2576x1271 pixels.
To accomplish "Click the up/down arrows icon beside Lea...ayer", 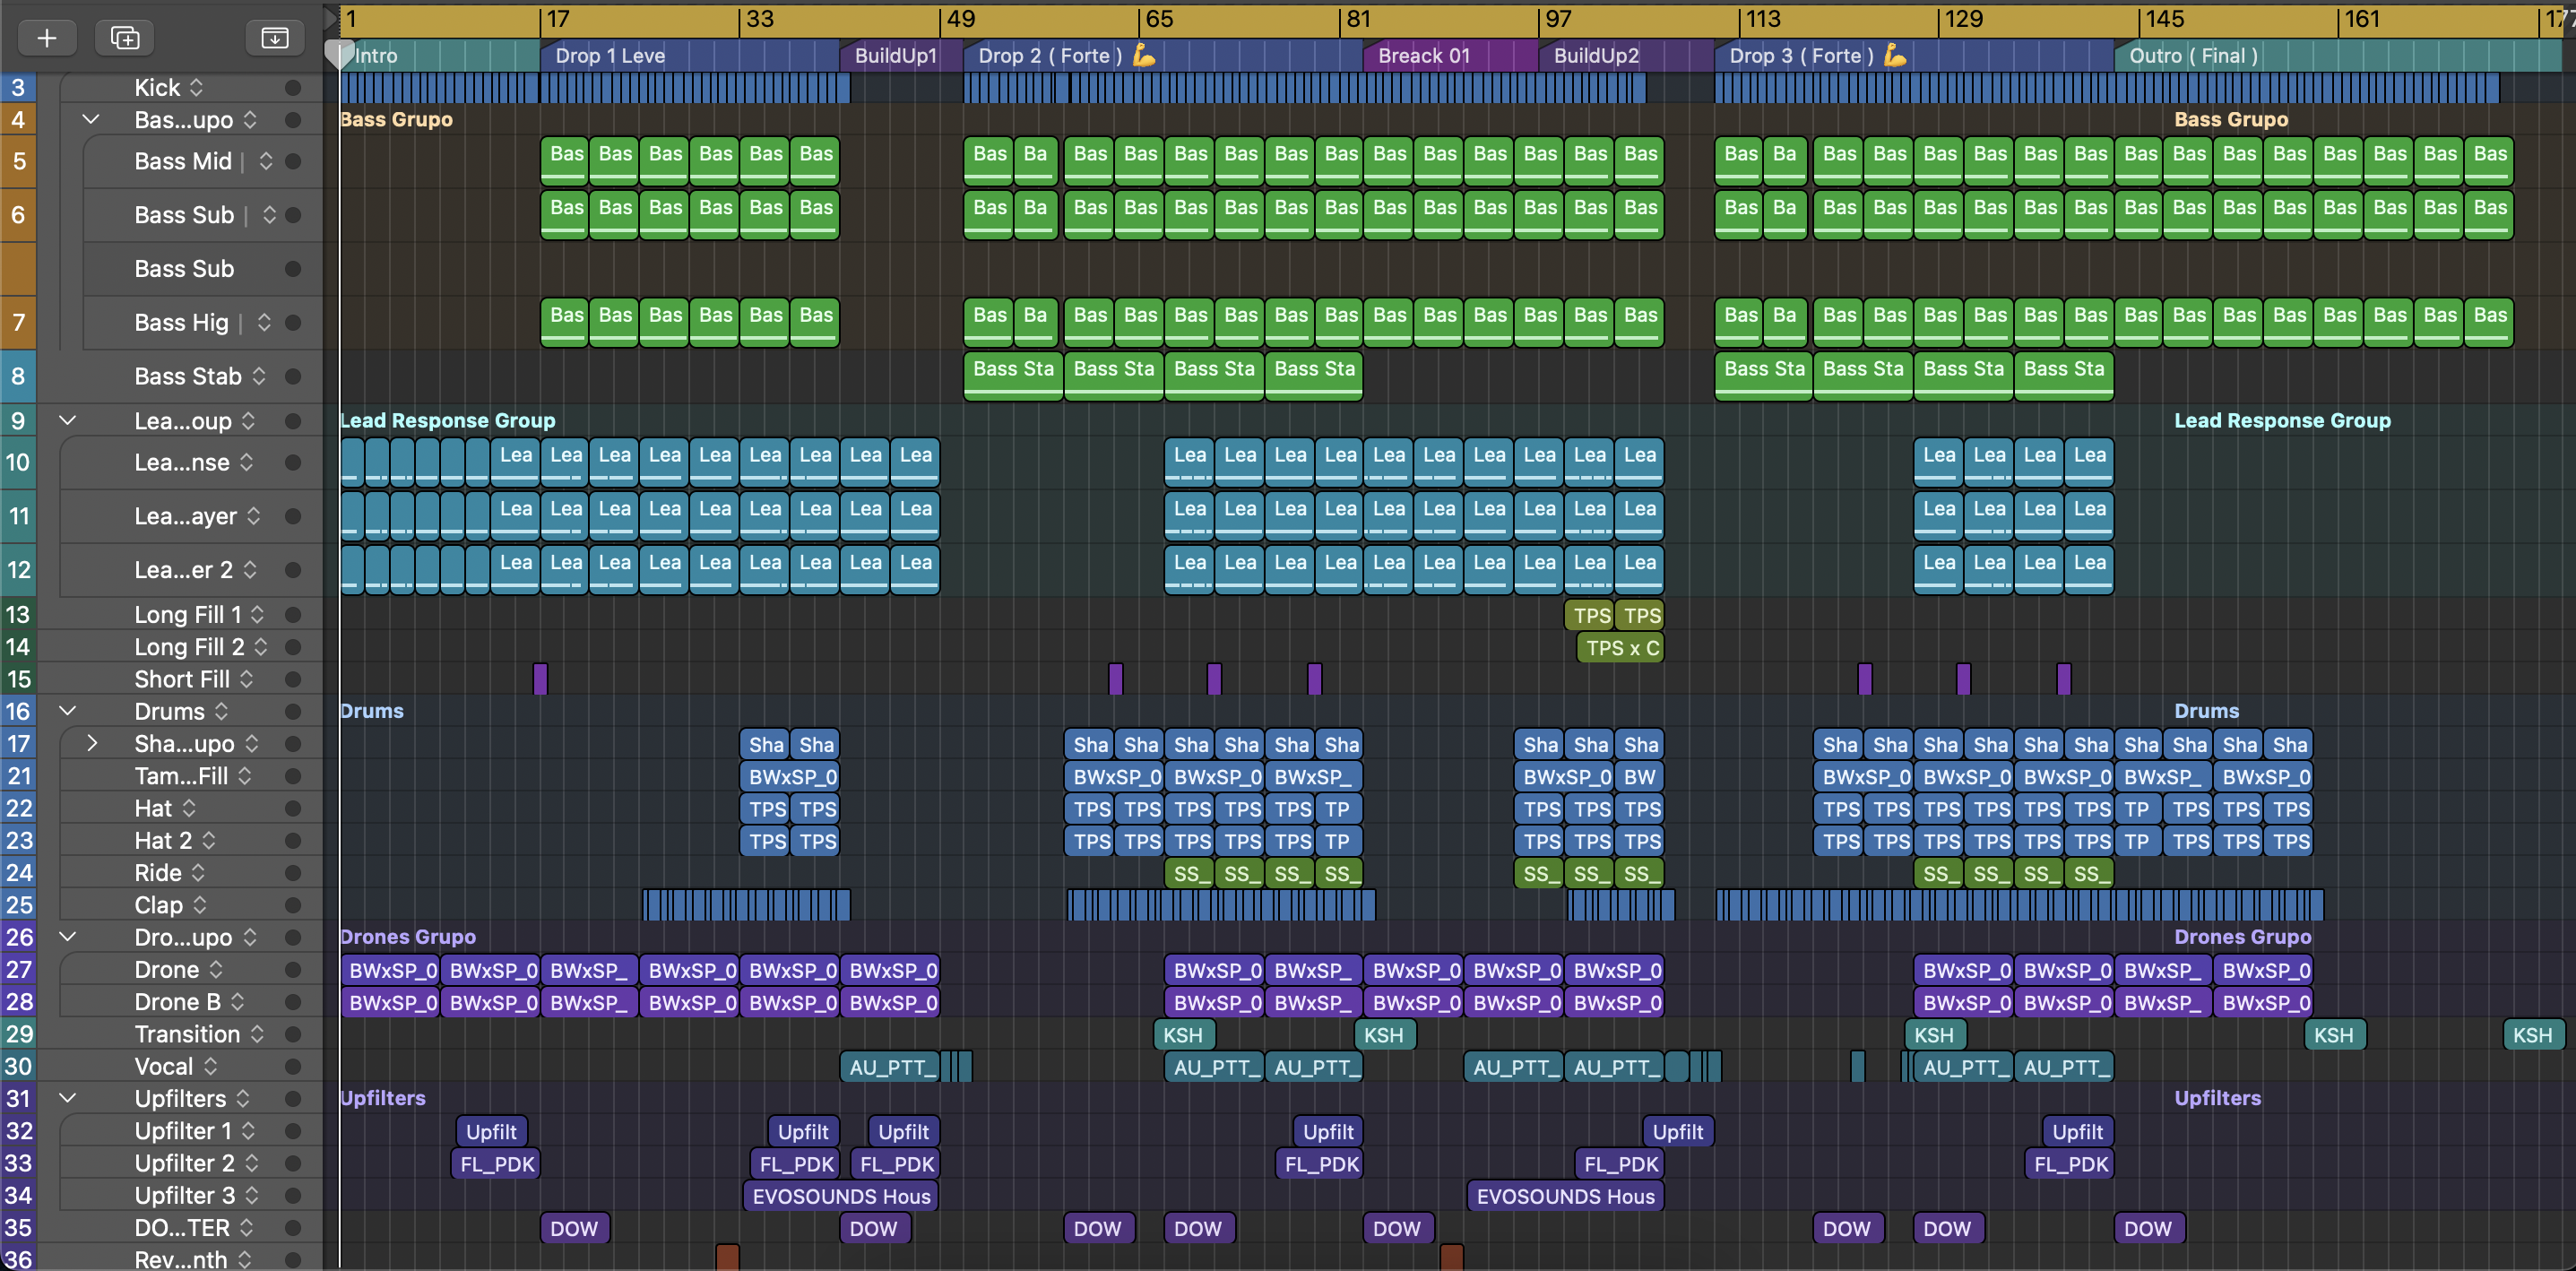I will [253, 516].
